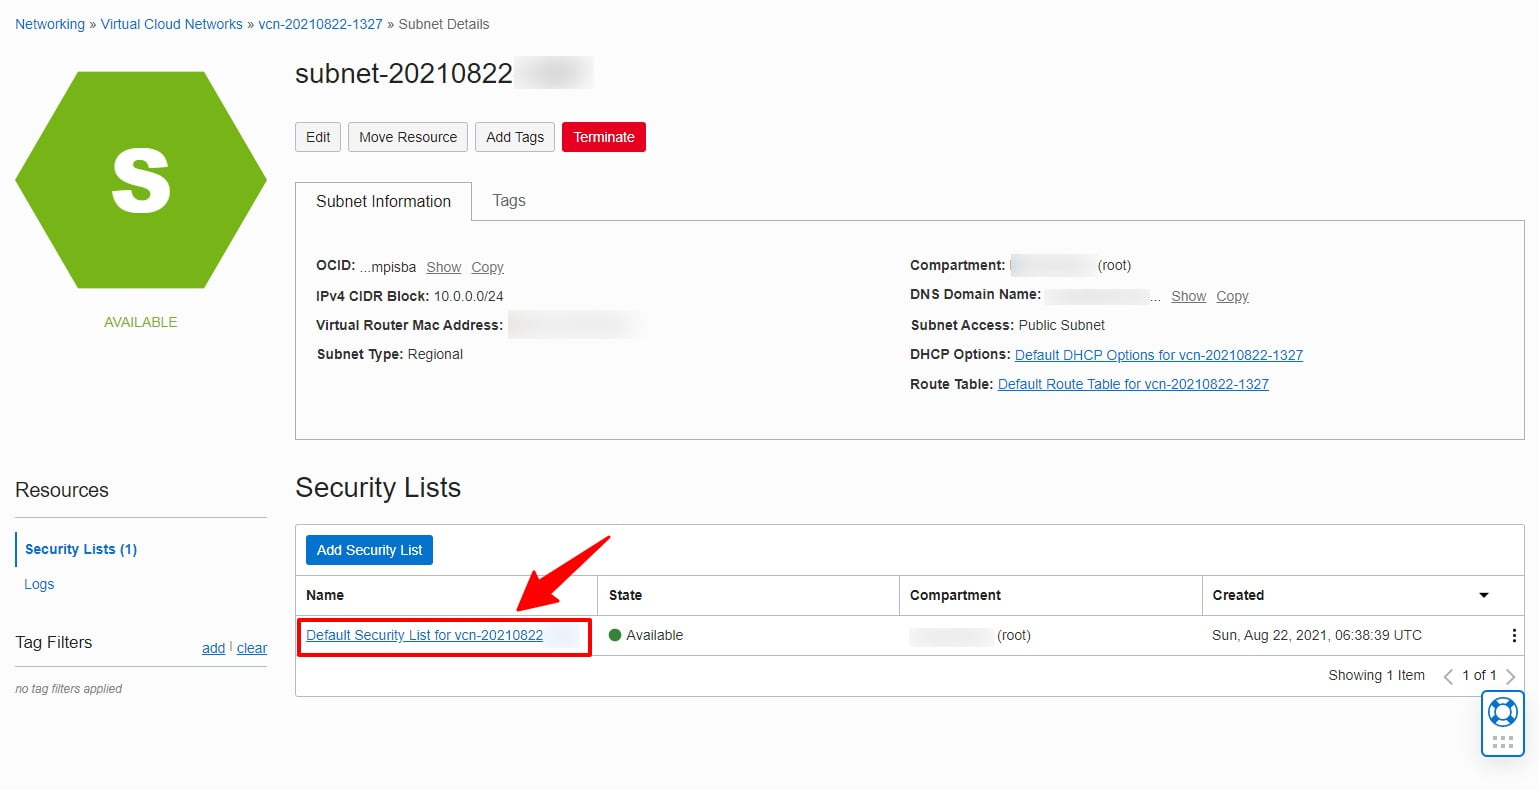Switch to the Tags tab
This screenshot has height=790, width=1539.
point(508,200)
